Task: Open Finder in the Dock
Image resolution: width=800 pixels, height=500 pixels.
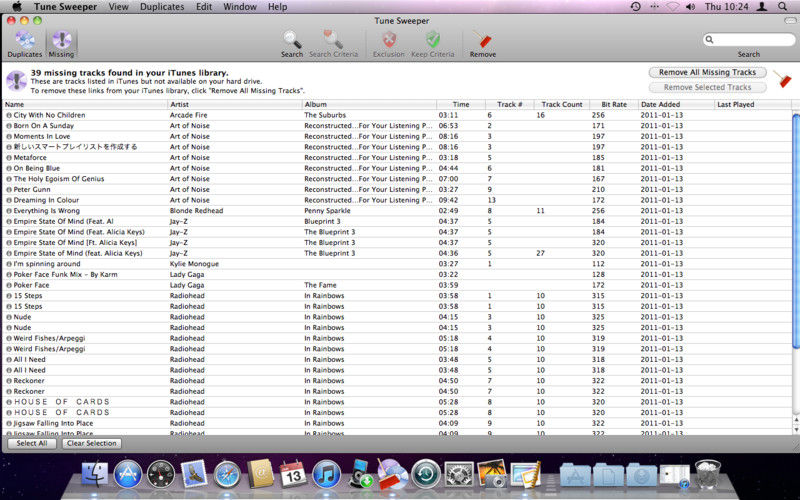Action: tap(95, 474)
